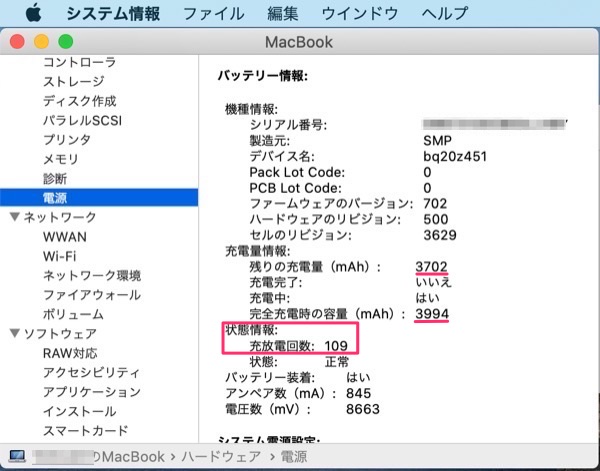Open the ヘルプ menu
This screenshot has width=600, height=471.
tap(445, 14)
